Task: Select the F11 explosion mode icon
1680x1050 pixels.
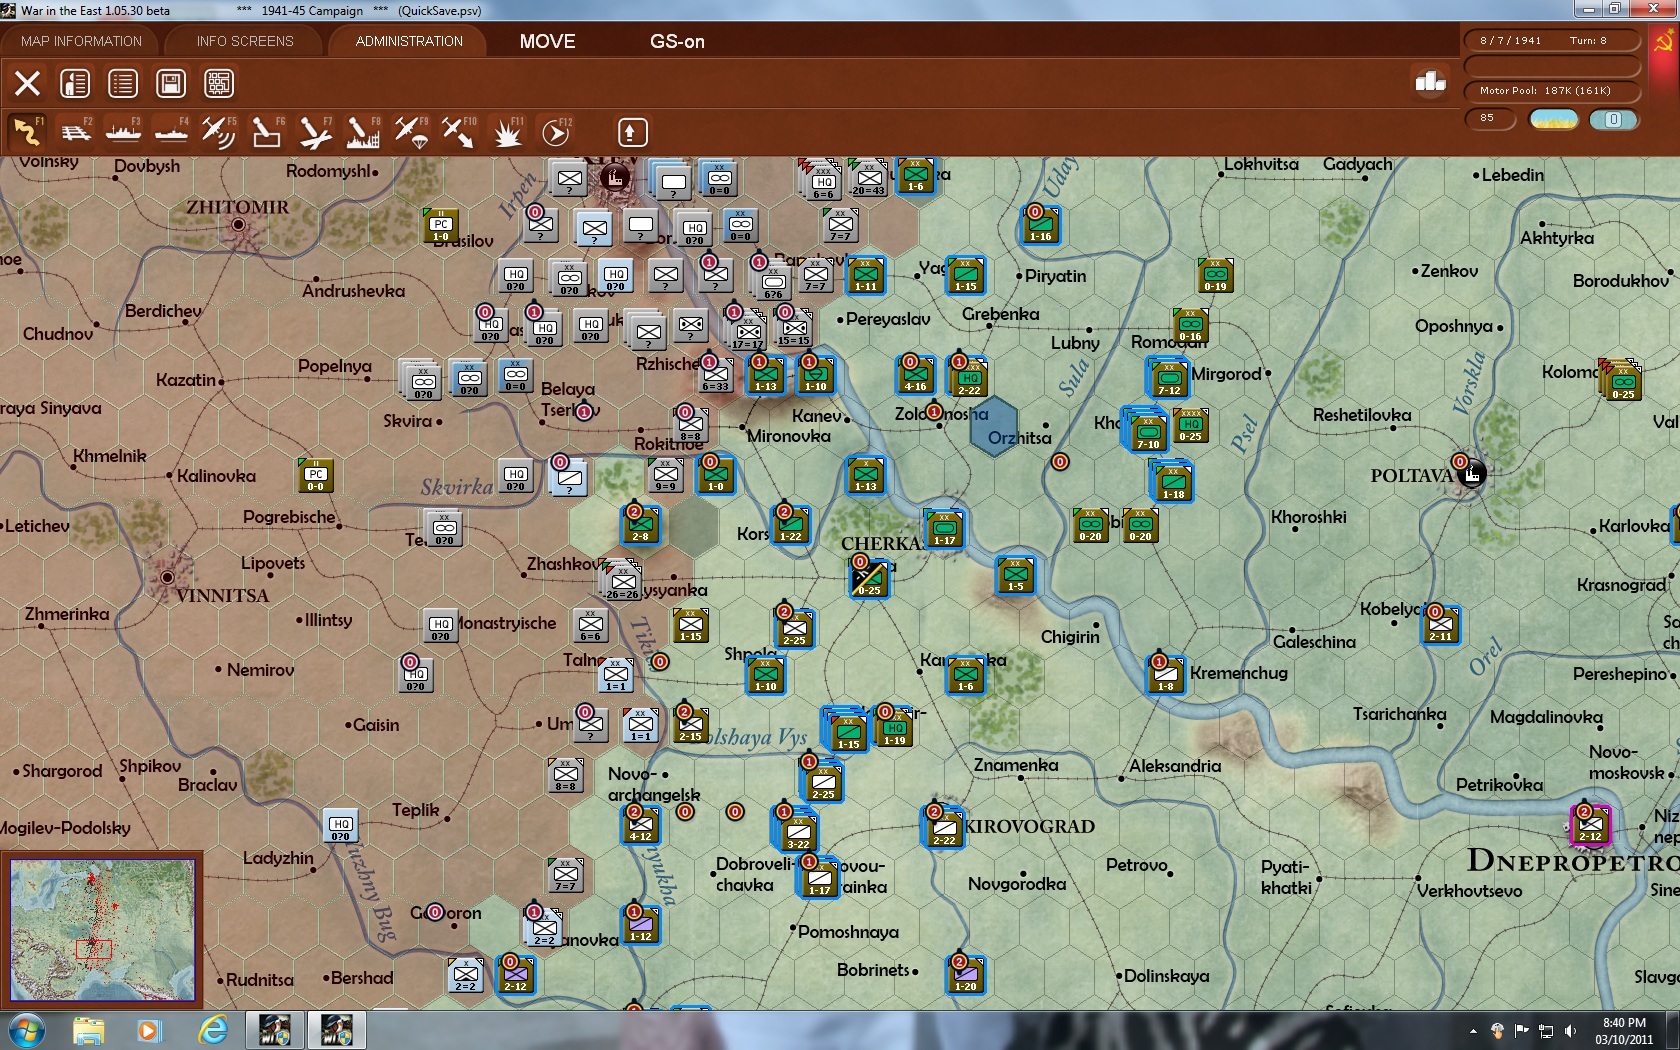Action: point(507,131)
